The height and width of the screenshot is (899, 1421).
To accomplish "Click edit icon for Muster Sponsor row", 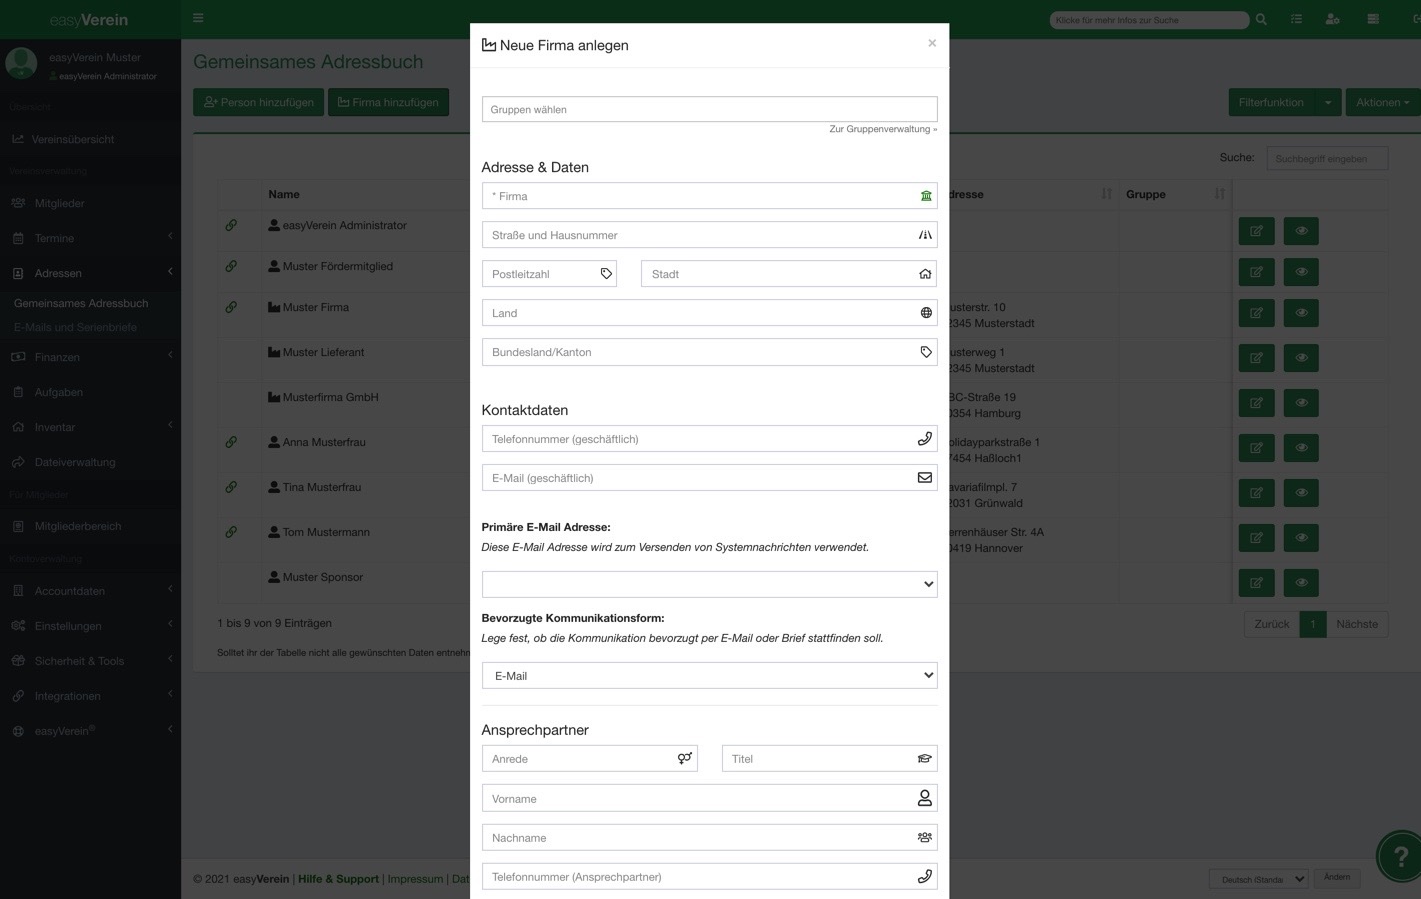I will pos(1256,583).
